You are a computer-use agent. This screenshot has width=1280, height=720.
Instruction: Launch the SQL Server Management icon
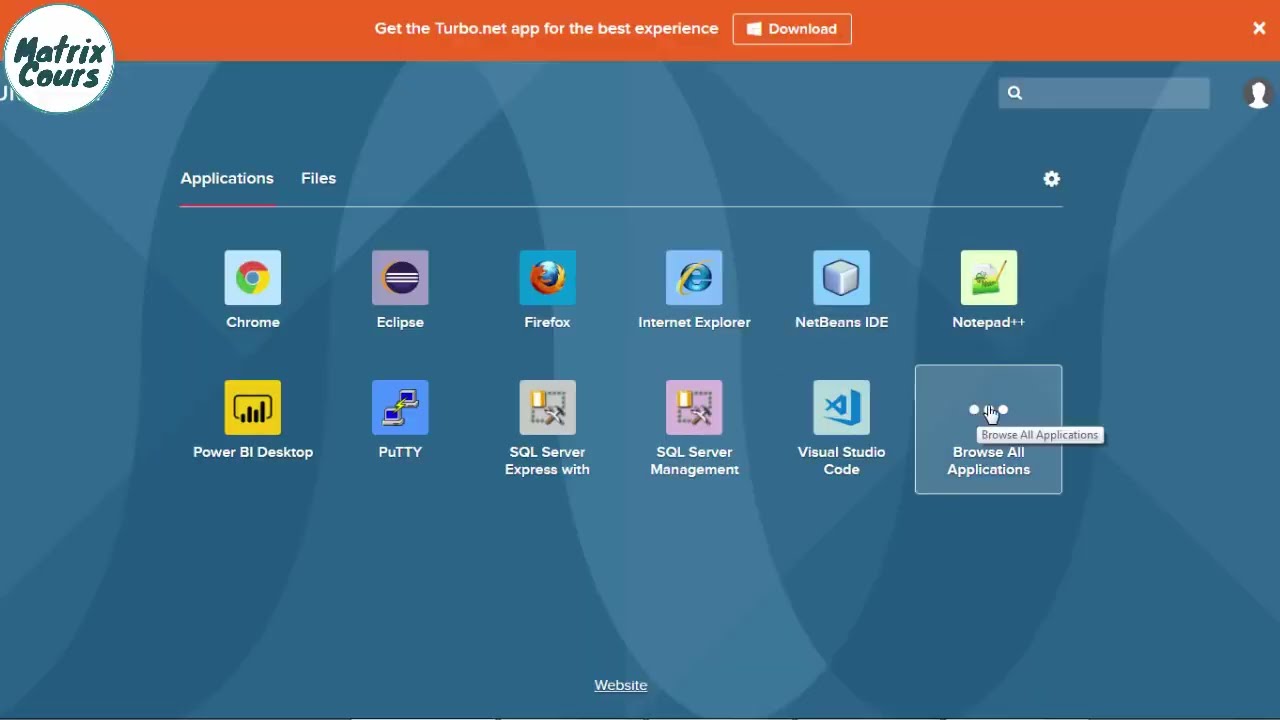click(x=694, y=407)
